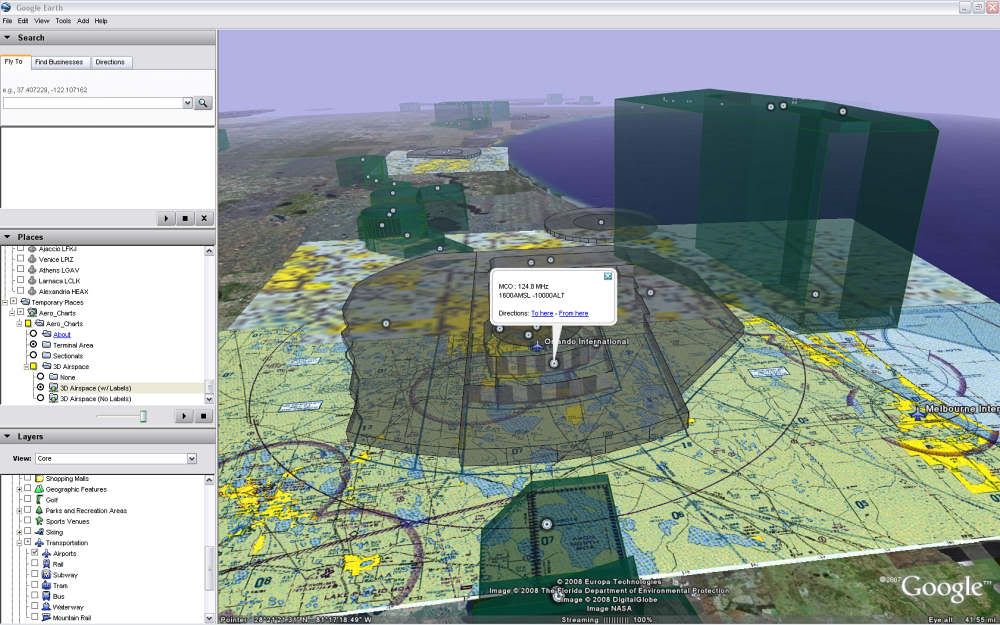Expand the Parks and Recreation Areas node
Screen dimensions: 1000x625
[18, 510]
